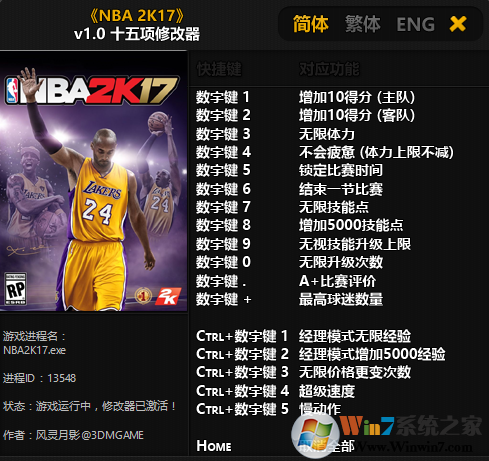Click 不会疲惫 (体力上限不减) function
This screenshot has width=489, height=461.
[376, 152]
